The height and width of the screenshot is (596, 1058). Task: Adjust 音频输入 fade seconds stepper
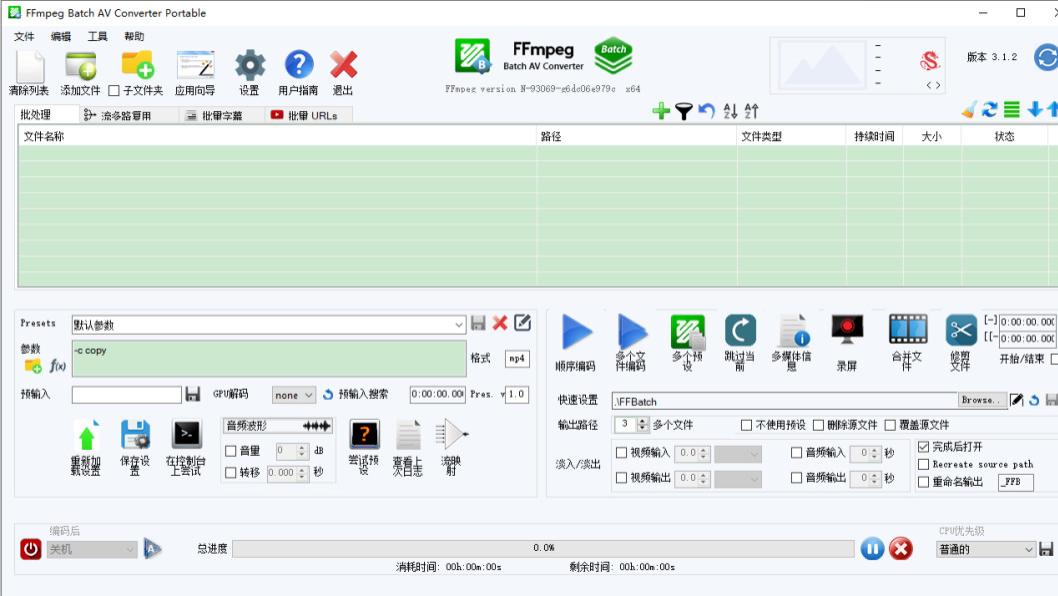click(x=875, y=454)
